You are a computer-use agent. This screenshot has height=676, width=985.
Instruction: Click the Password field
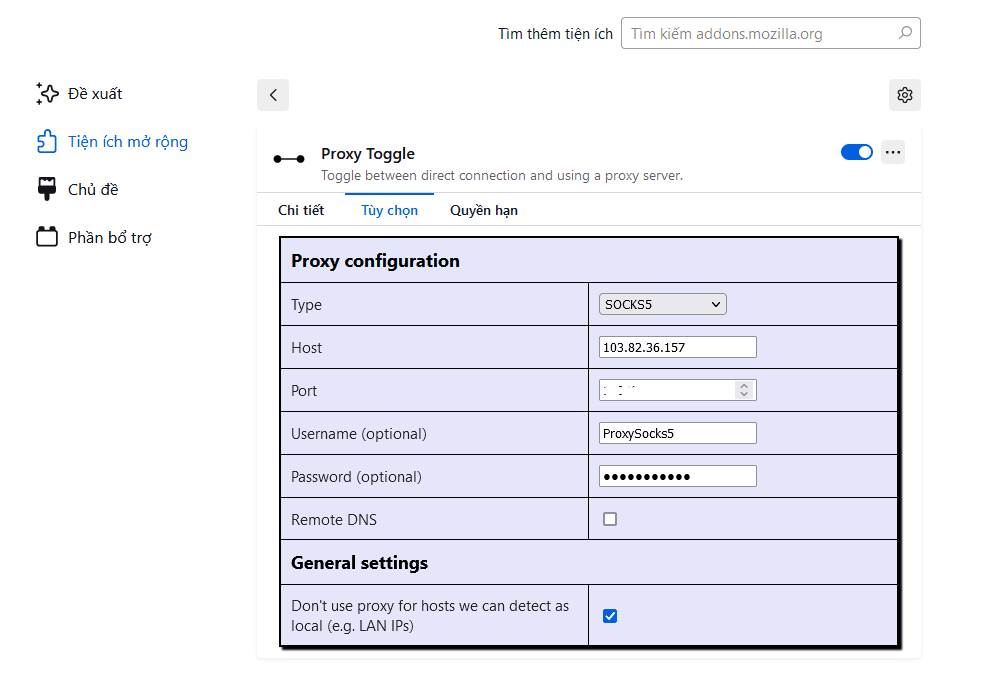click(x=678, y=476)
